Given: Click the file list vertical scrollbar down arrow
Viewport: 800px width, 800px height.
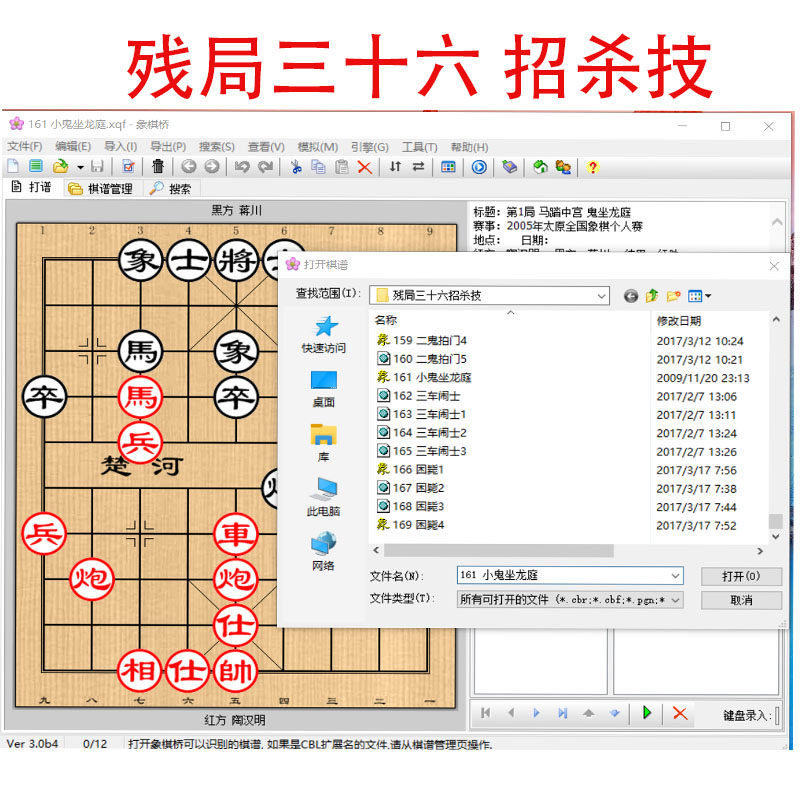Looking at the screenshot, I should tap(776, 536).
